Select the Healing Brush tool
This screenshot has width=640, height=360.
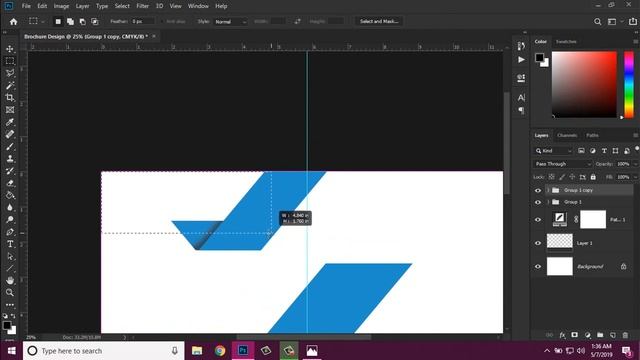10,134
